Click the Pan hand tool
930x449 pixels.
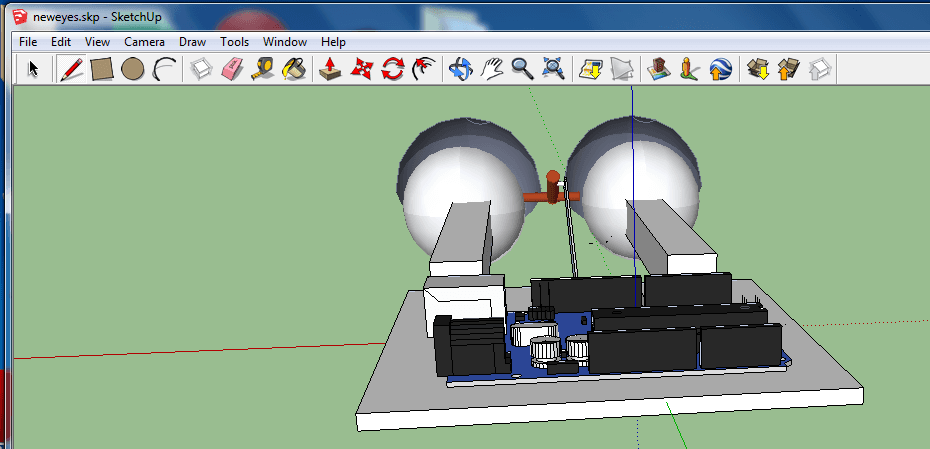pyautogui.click(x=490, y=69)
